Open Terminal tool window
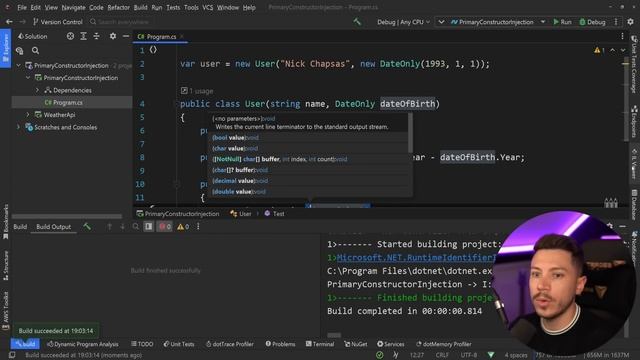The height and width of the screenshot is (360, 640). 320,344
